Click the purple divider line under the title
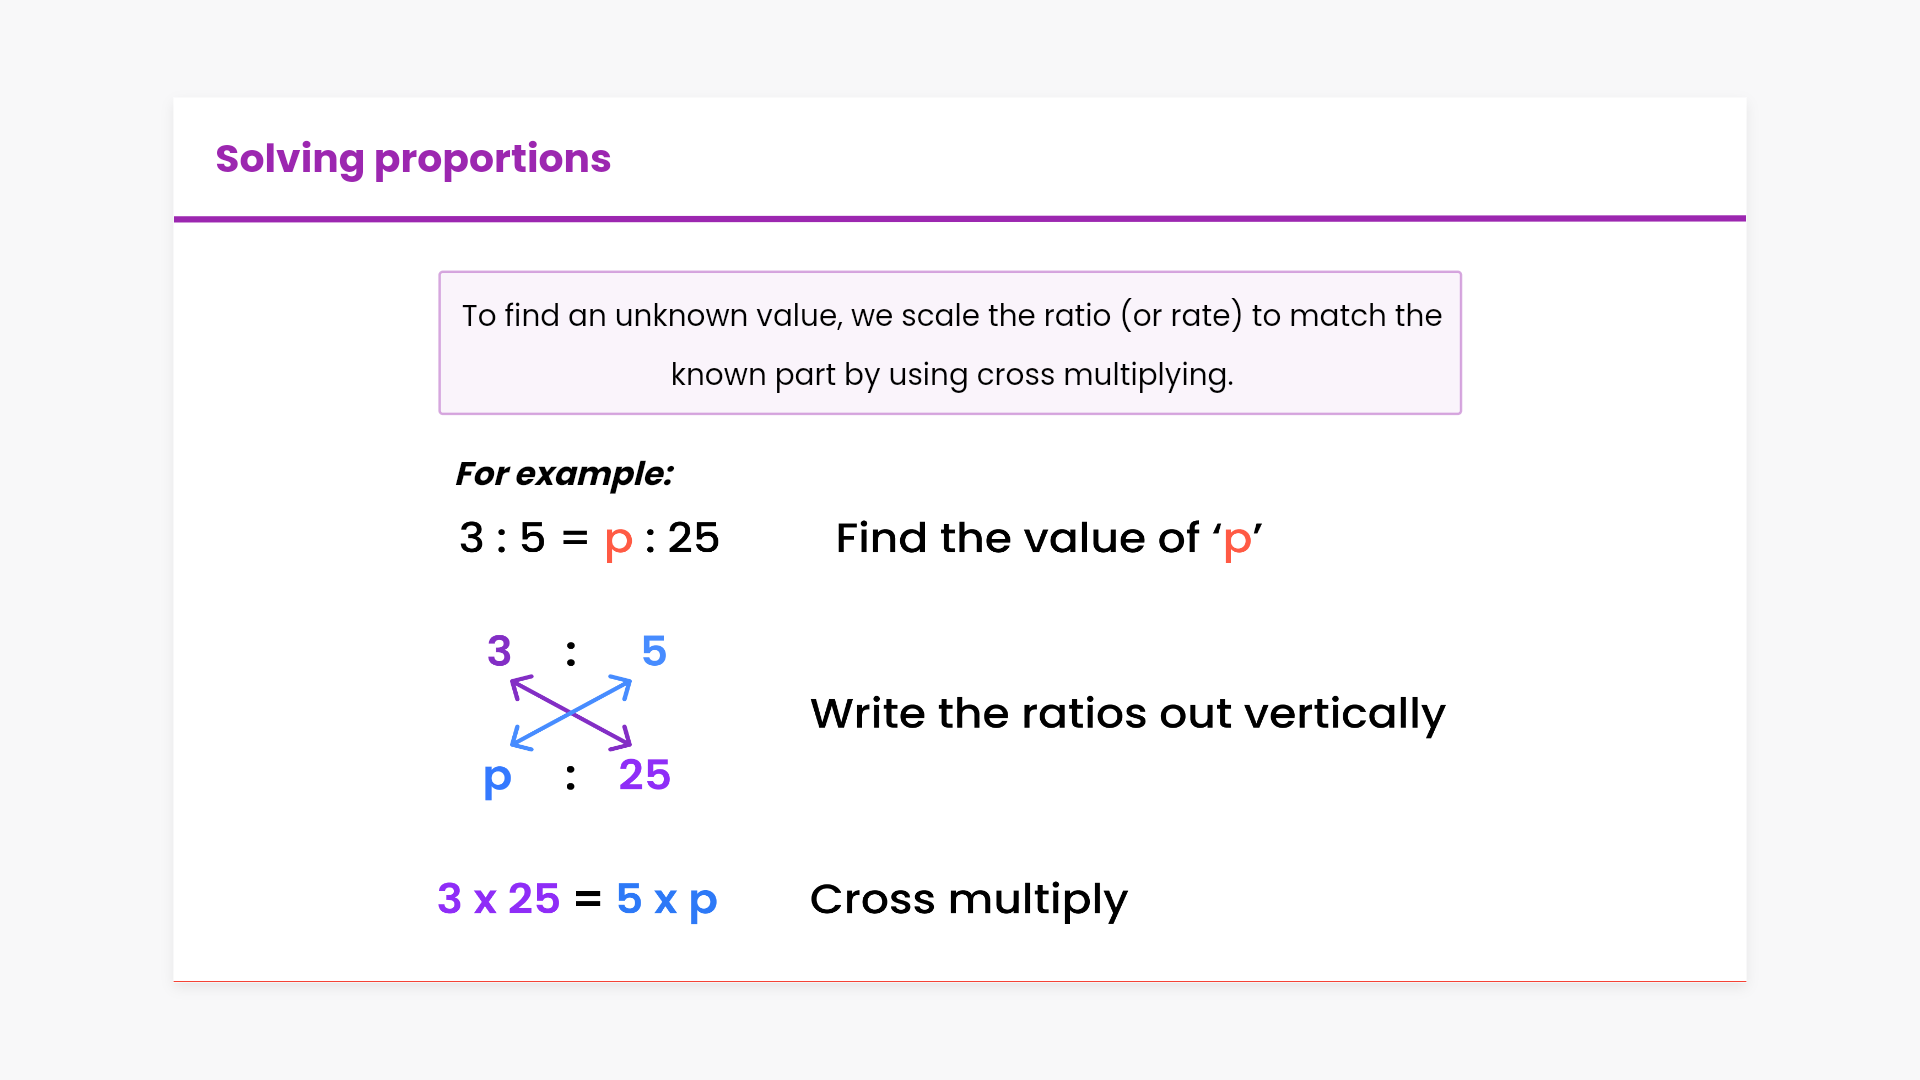 pos(960,218)
